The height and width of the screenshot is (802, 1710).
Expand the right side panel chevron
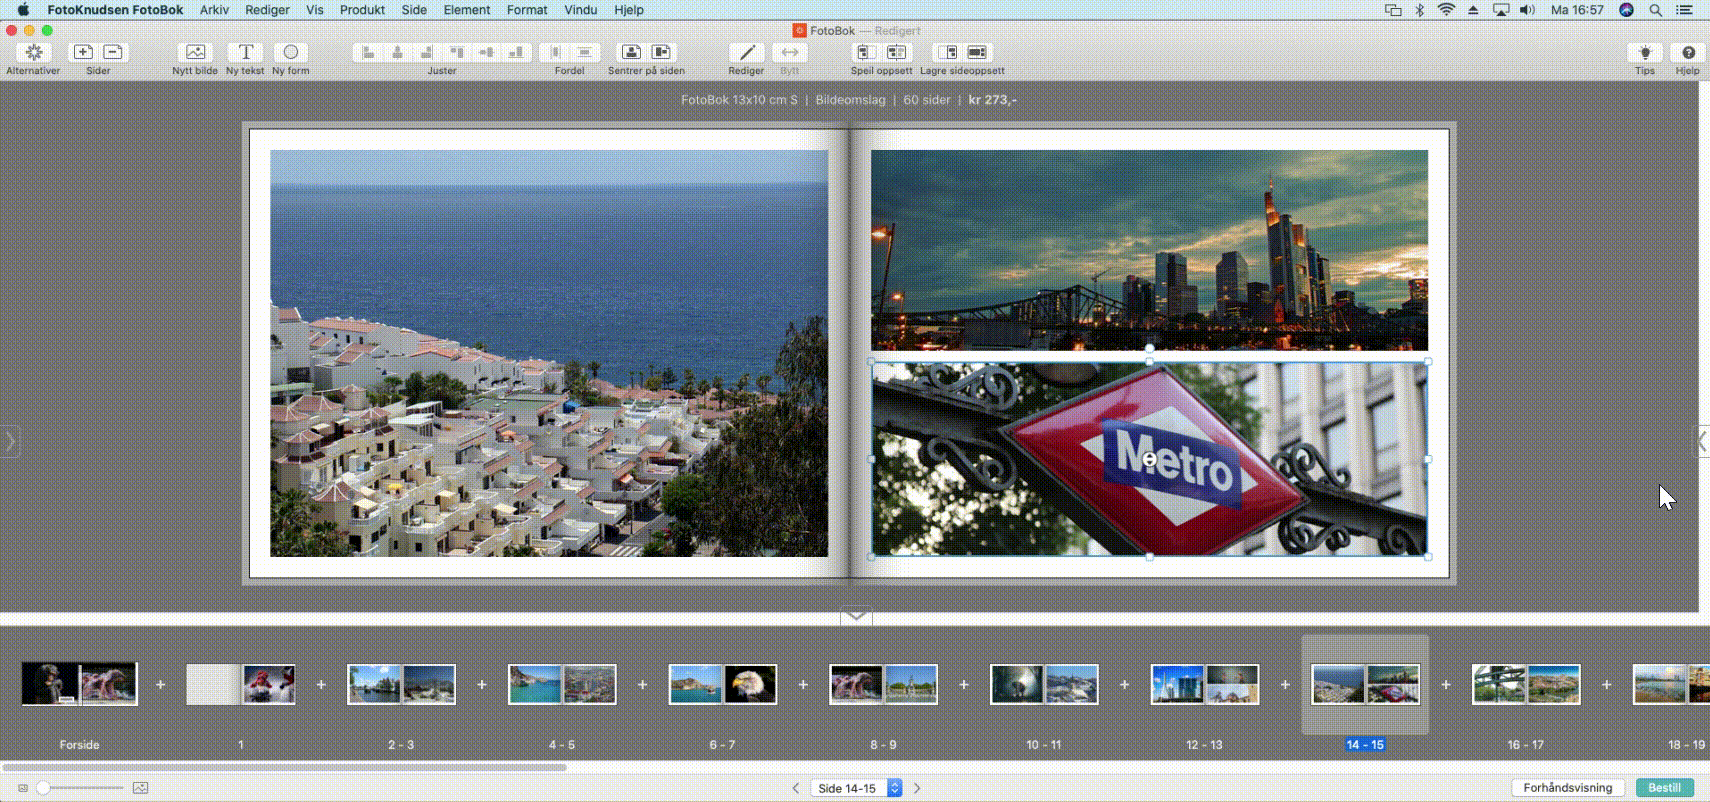coord(1701,441)
